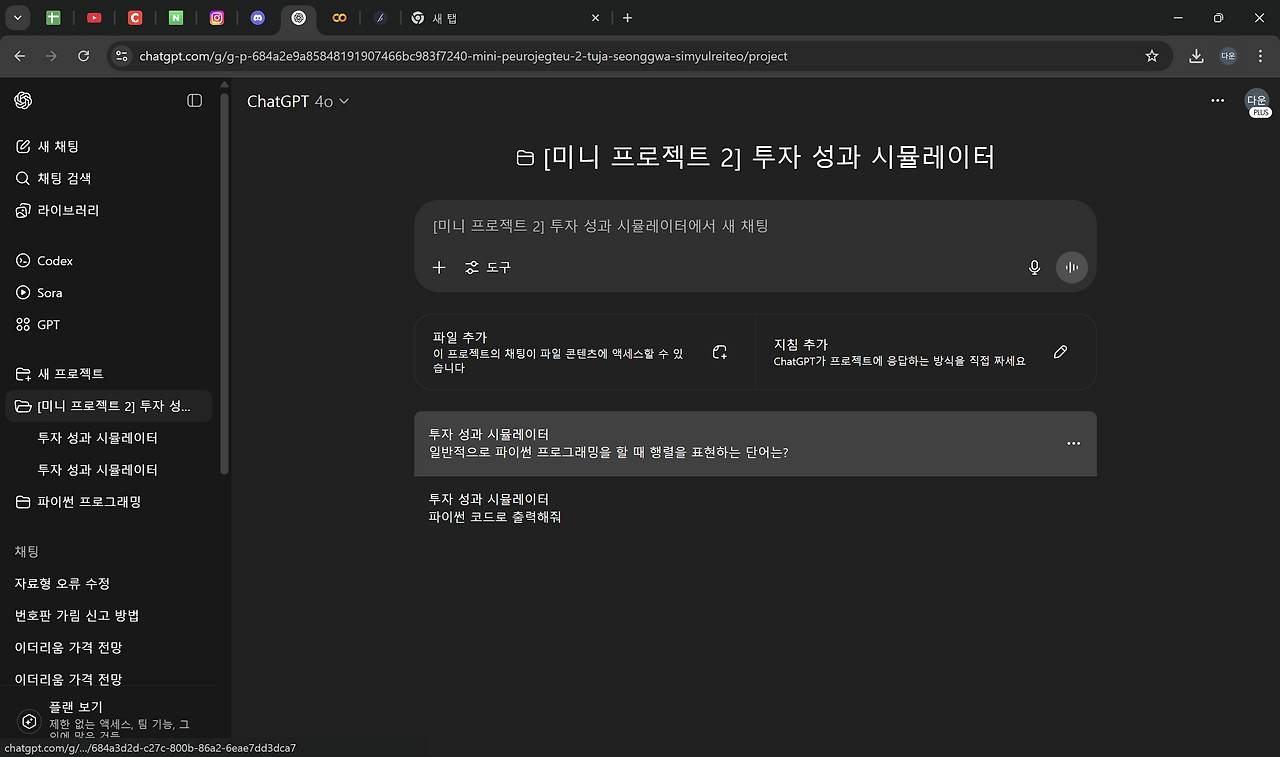The image size is (1280, 757).
Task: Open the Chrome profile button
Action: pos(1228,56)
